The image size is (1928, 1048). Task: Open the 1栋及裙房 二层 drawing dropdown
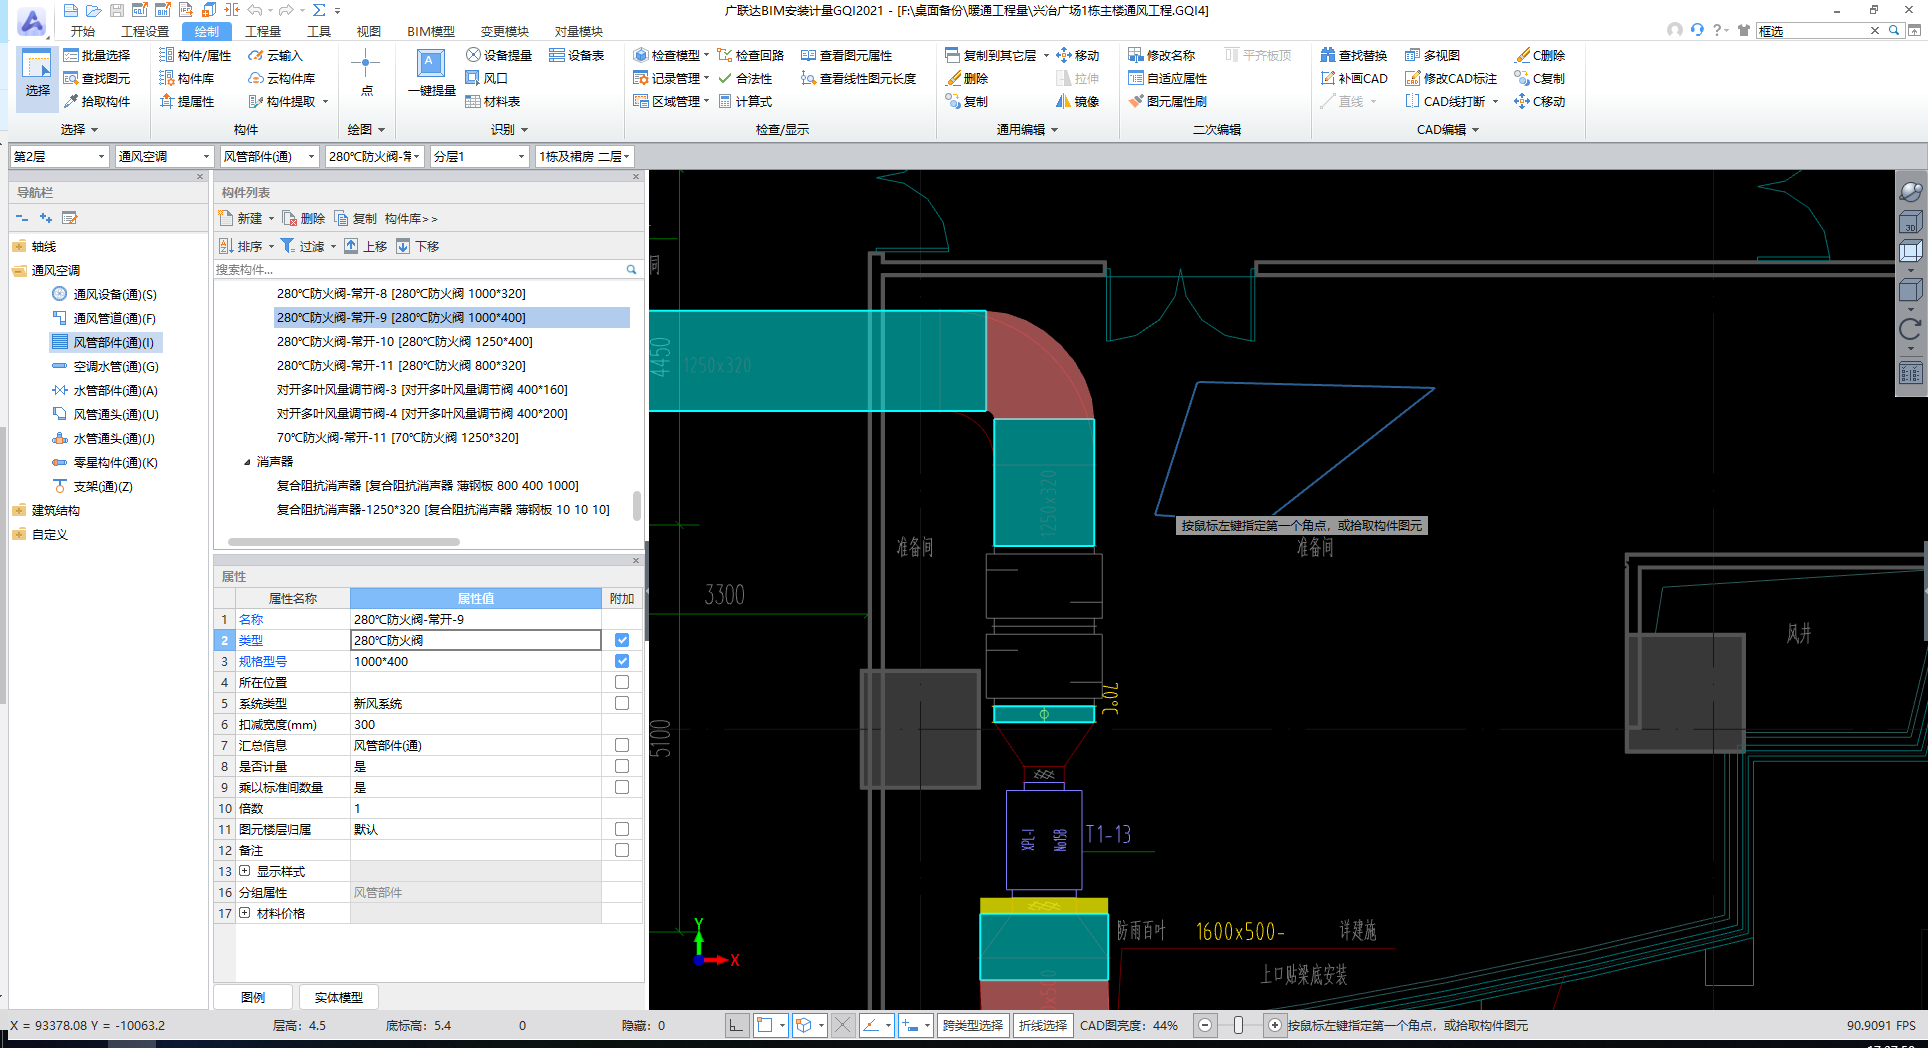tap(584, 156)
